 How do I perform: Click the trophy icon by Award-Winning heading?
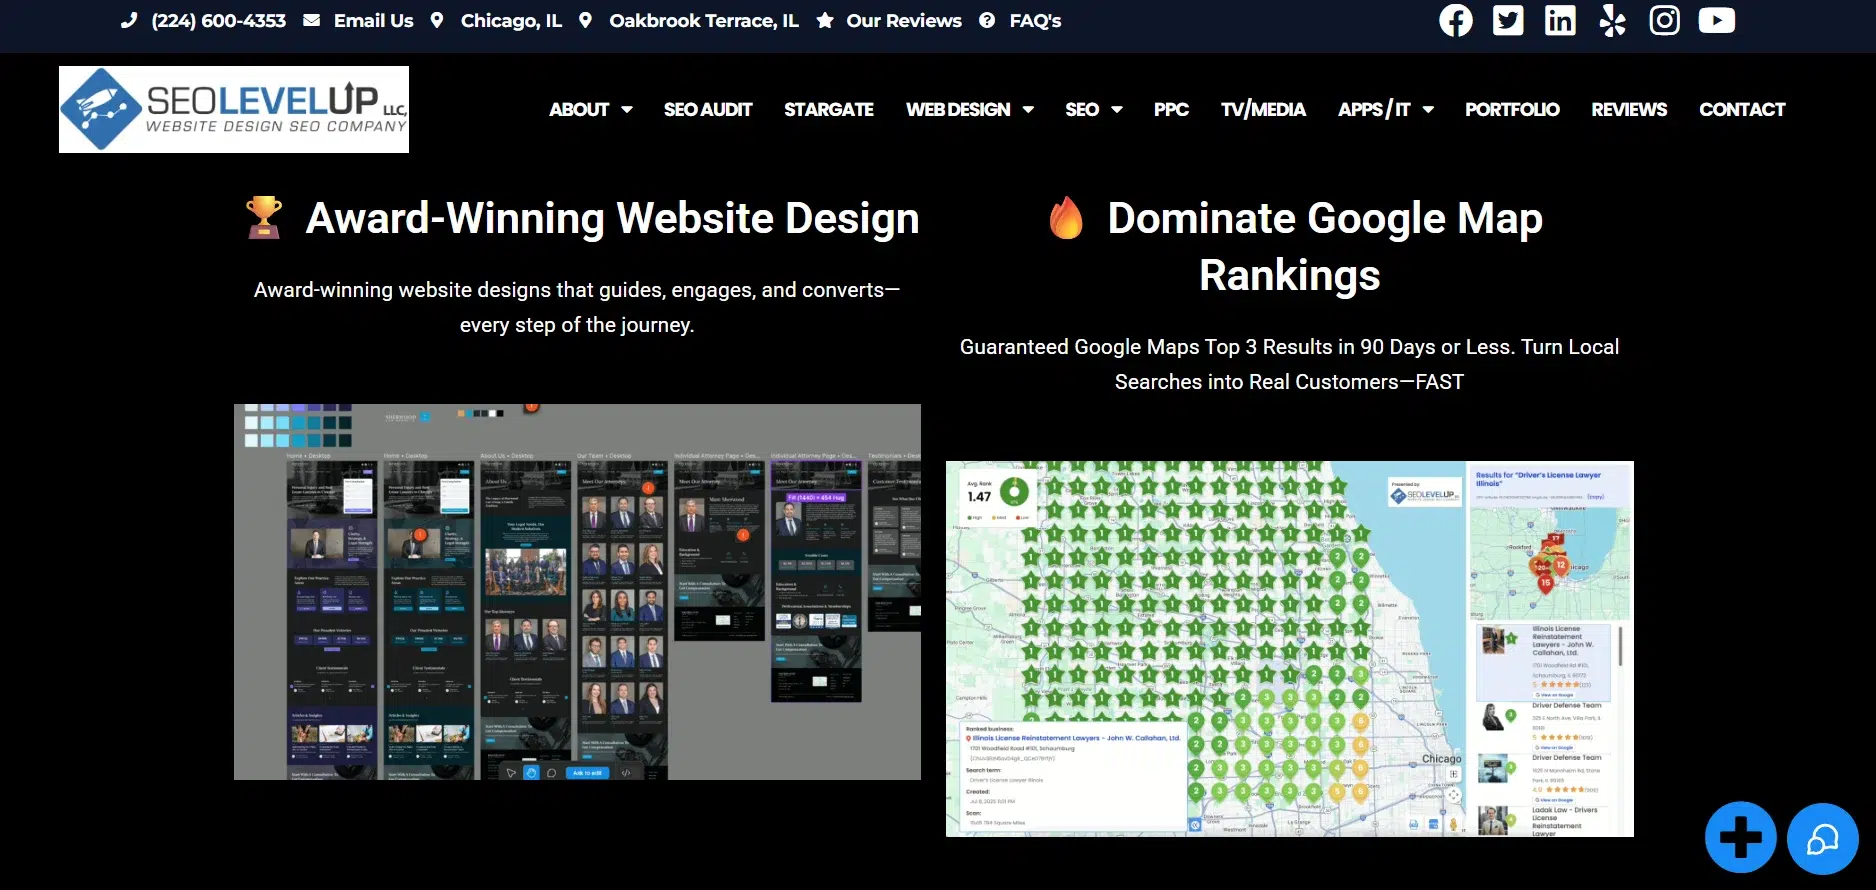click(x=264, y=217)
